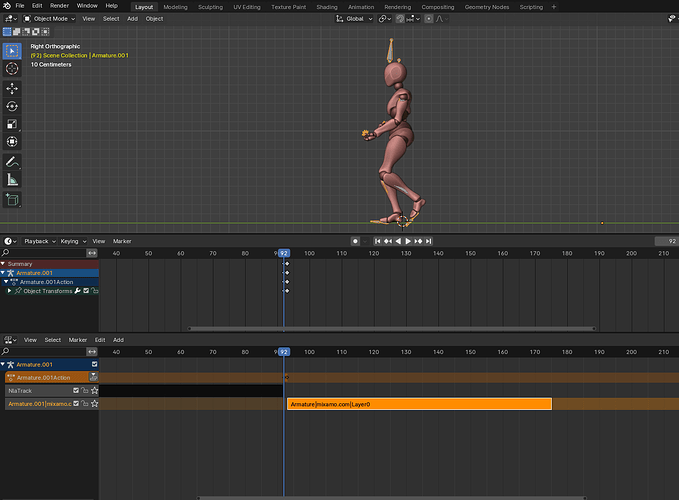This screenshot has width=679, height=500.
Task: Open the Object Mode dropdown
Action: pos(49,19)
